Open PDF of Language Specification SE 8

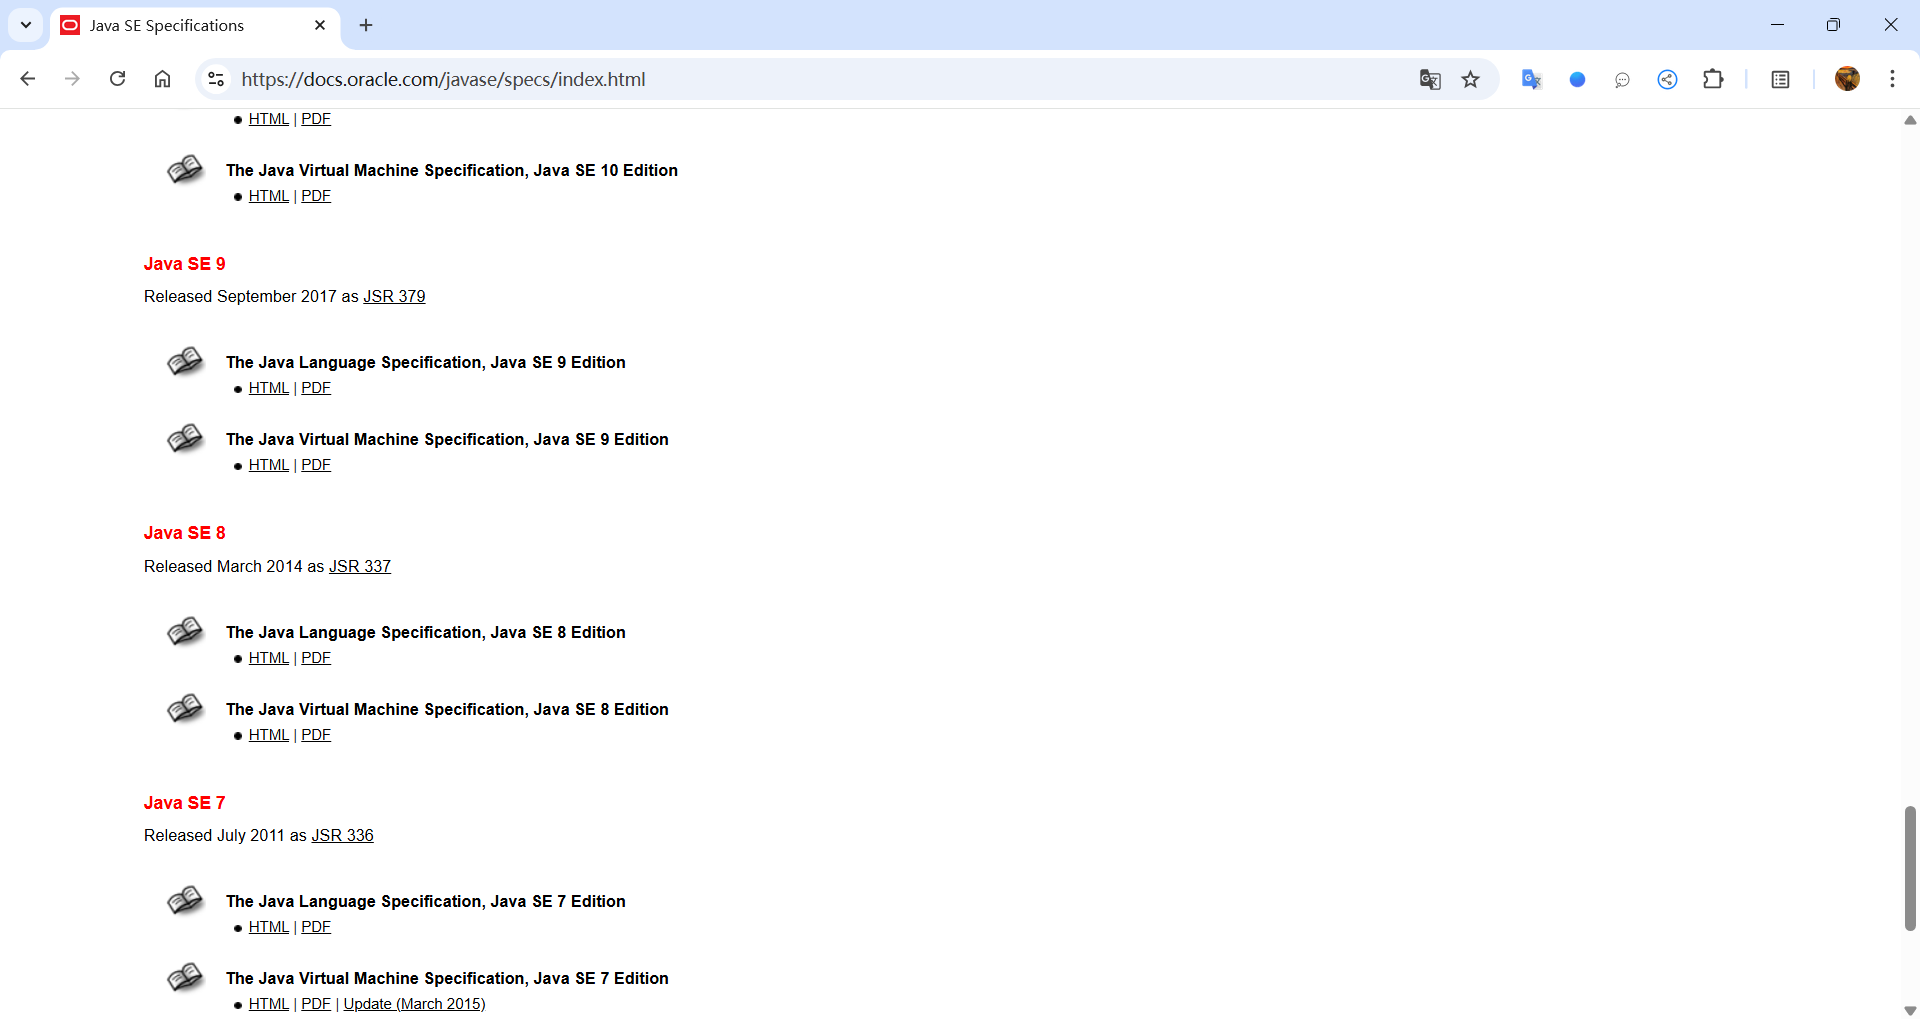(x=316, y=658)
